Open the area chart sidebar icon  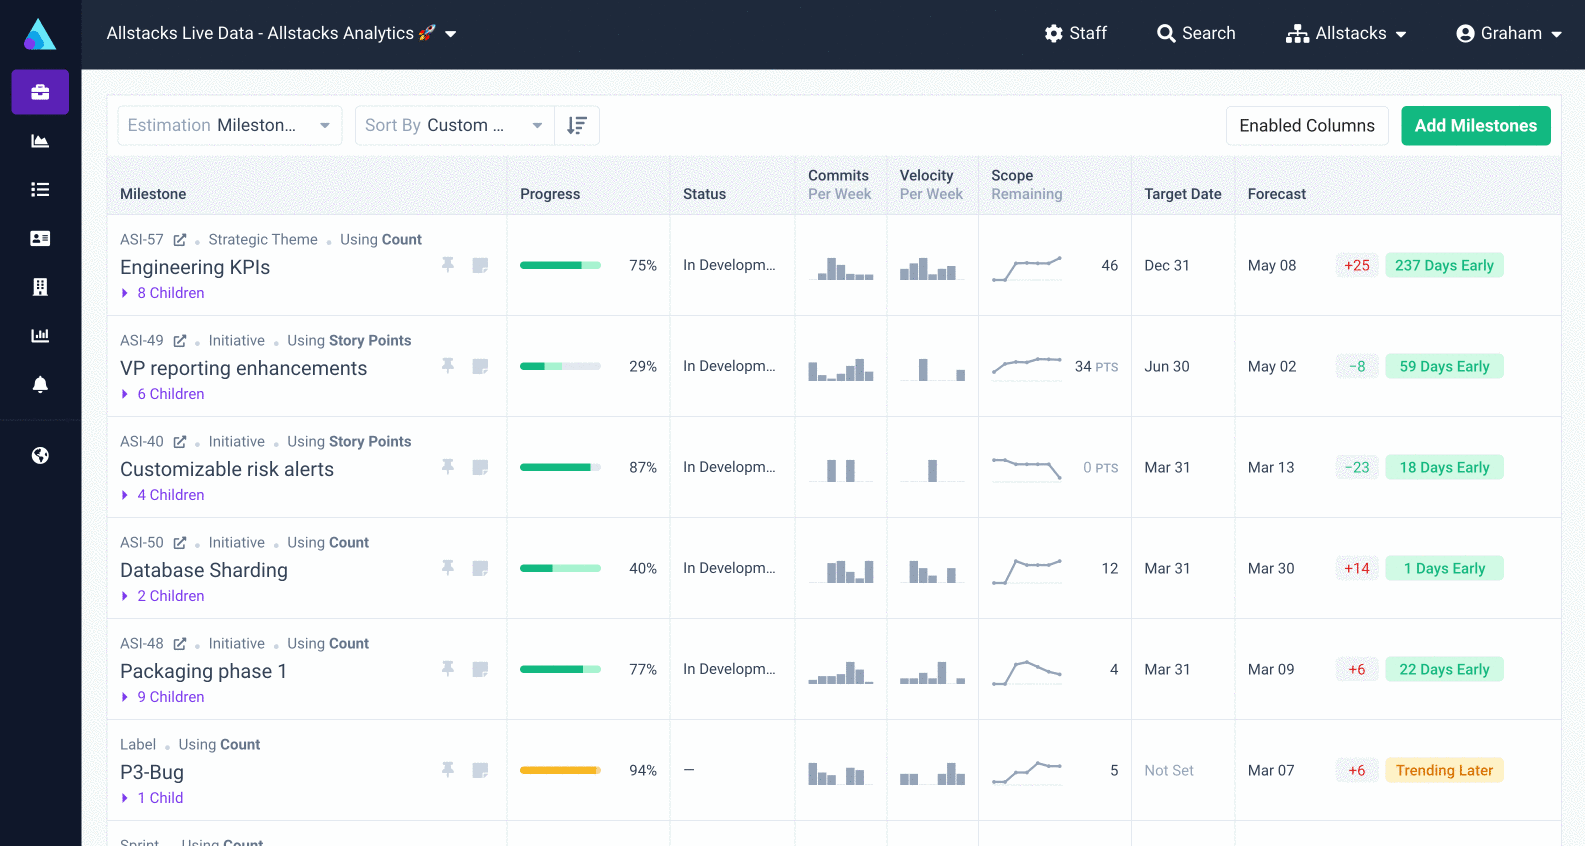40,141
